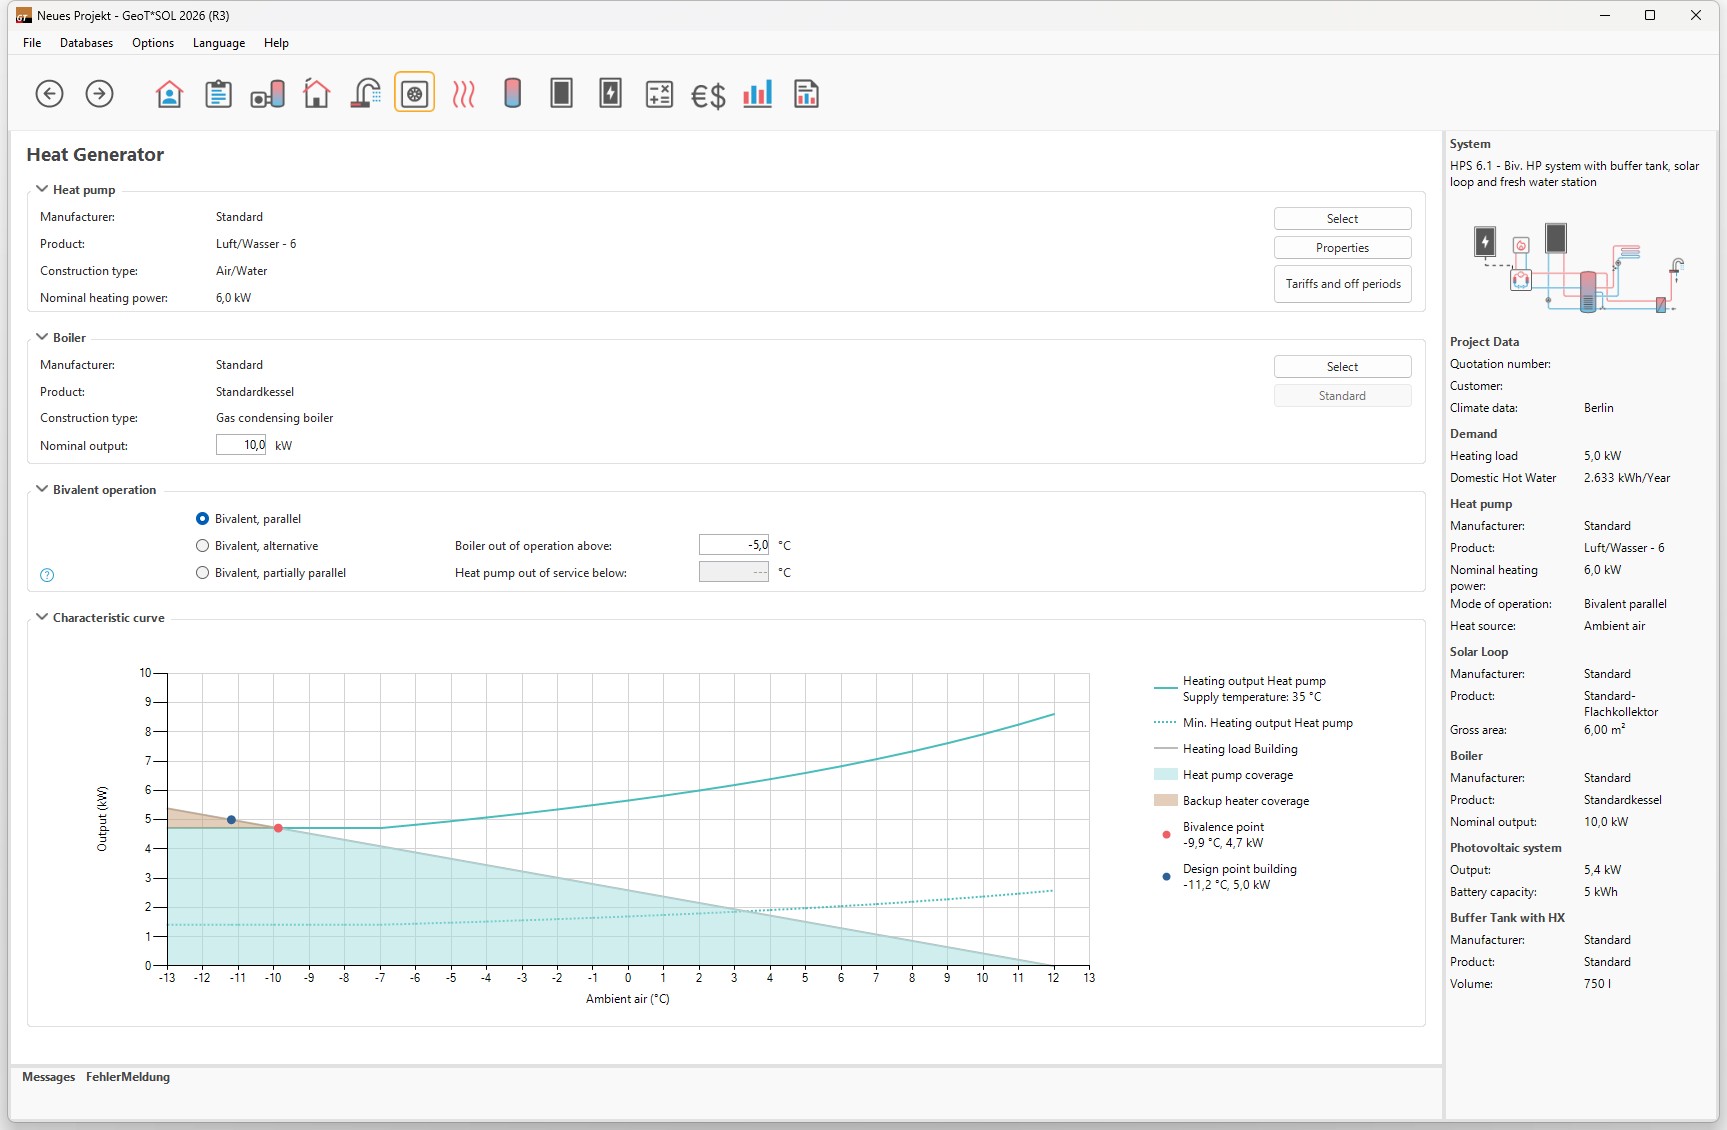Viewport: 1727px width, 1130px height.
Task: Select the Bivalent, partially parallel option
Action: click(x=203, y=573)
